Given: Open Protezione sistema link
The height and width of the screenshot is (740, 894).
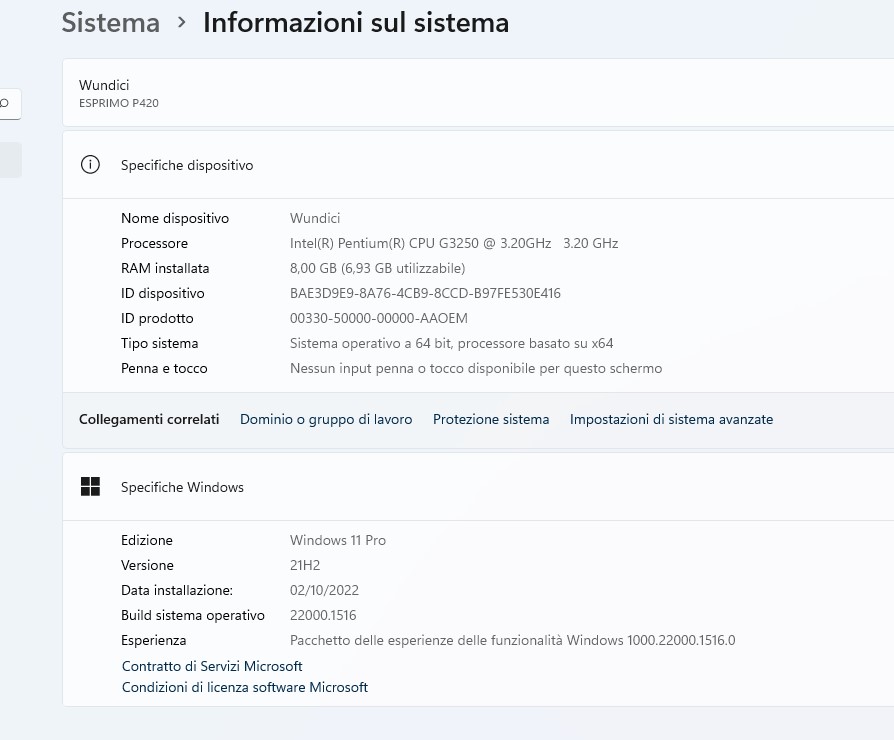Looking at the screenshot, I should pos(491,419).
